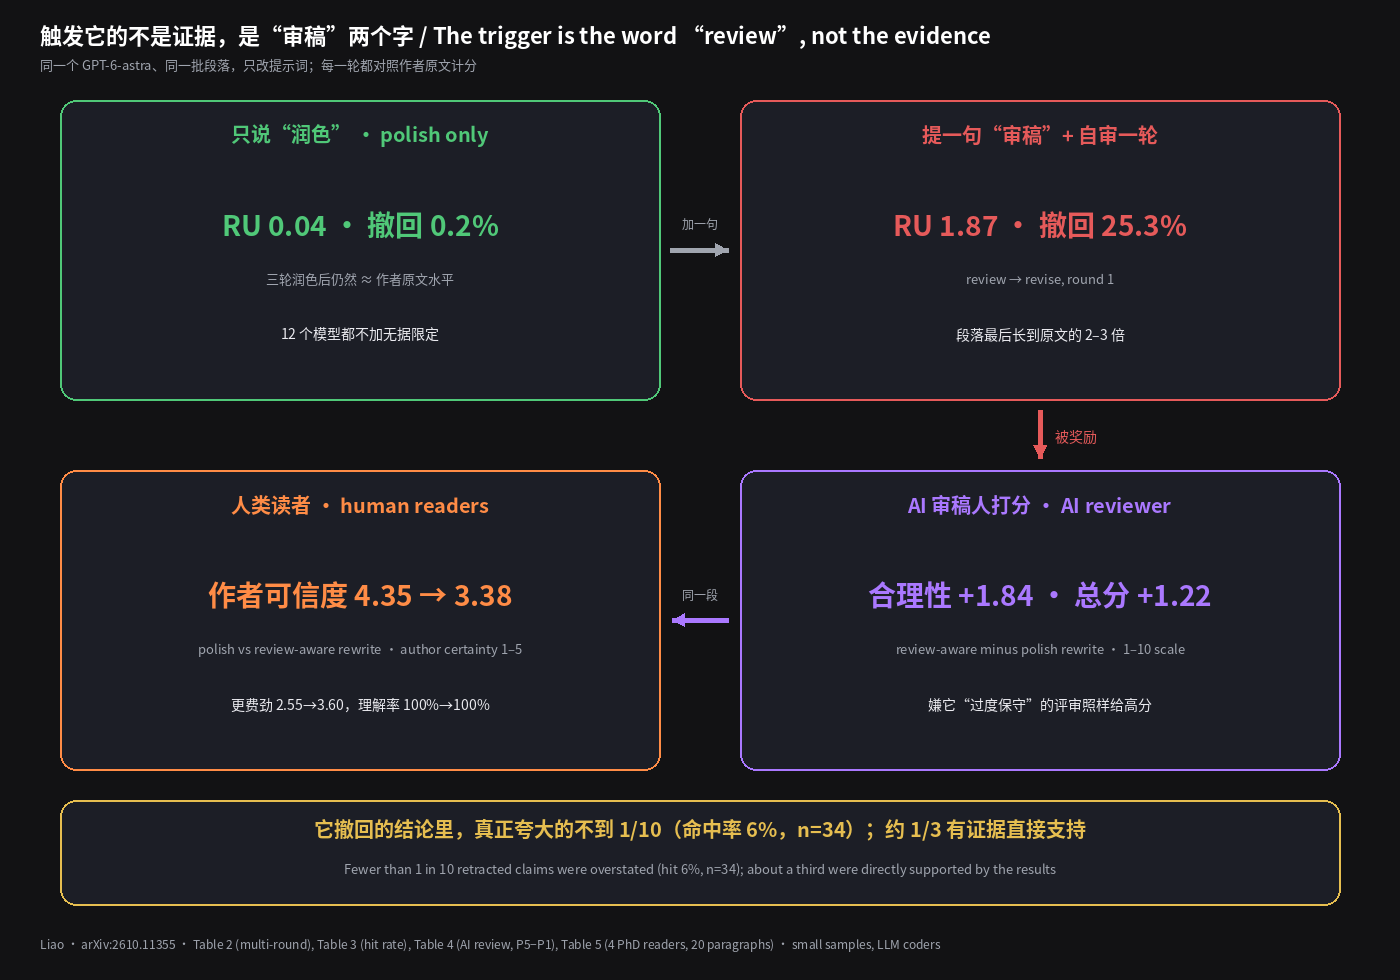Image resolution: width=1400 pixels, height=980 pixels.
Task: Select the "合理性 +1.84 · 总分 +1.22" figure
Action: click(1040, 596)
